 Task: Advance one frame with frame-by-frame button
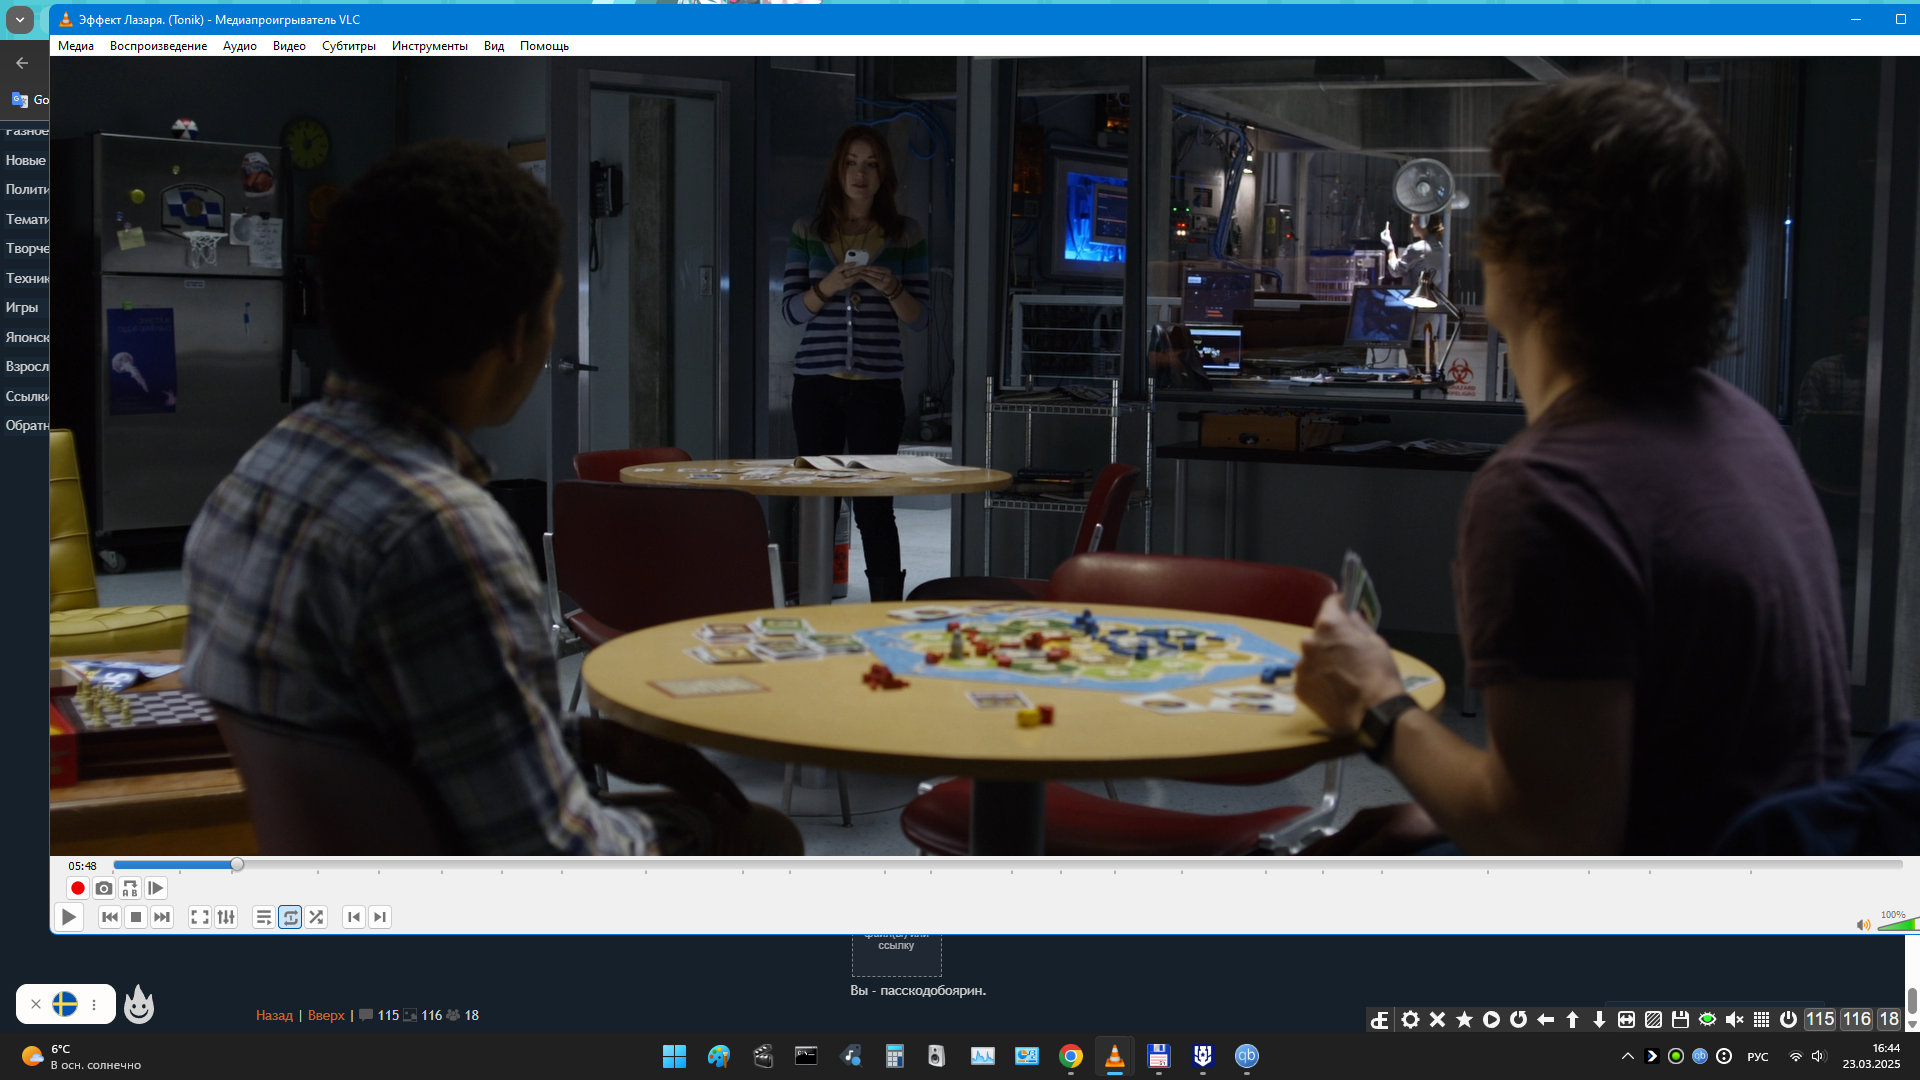coord(156,888)
